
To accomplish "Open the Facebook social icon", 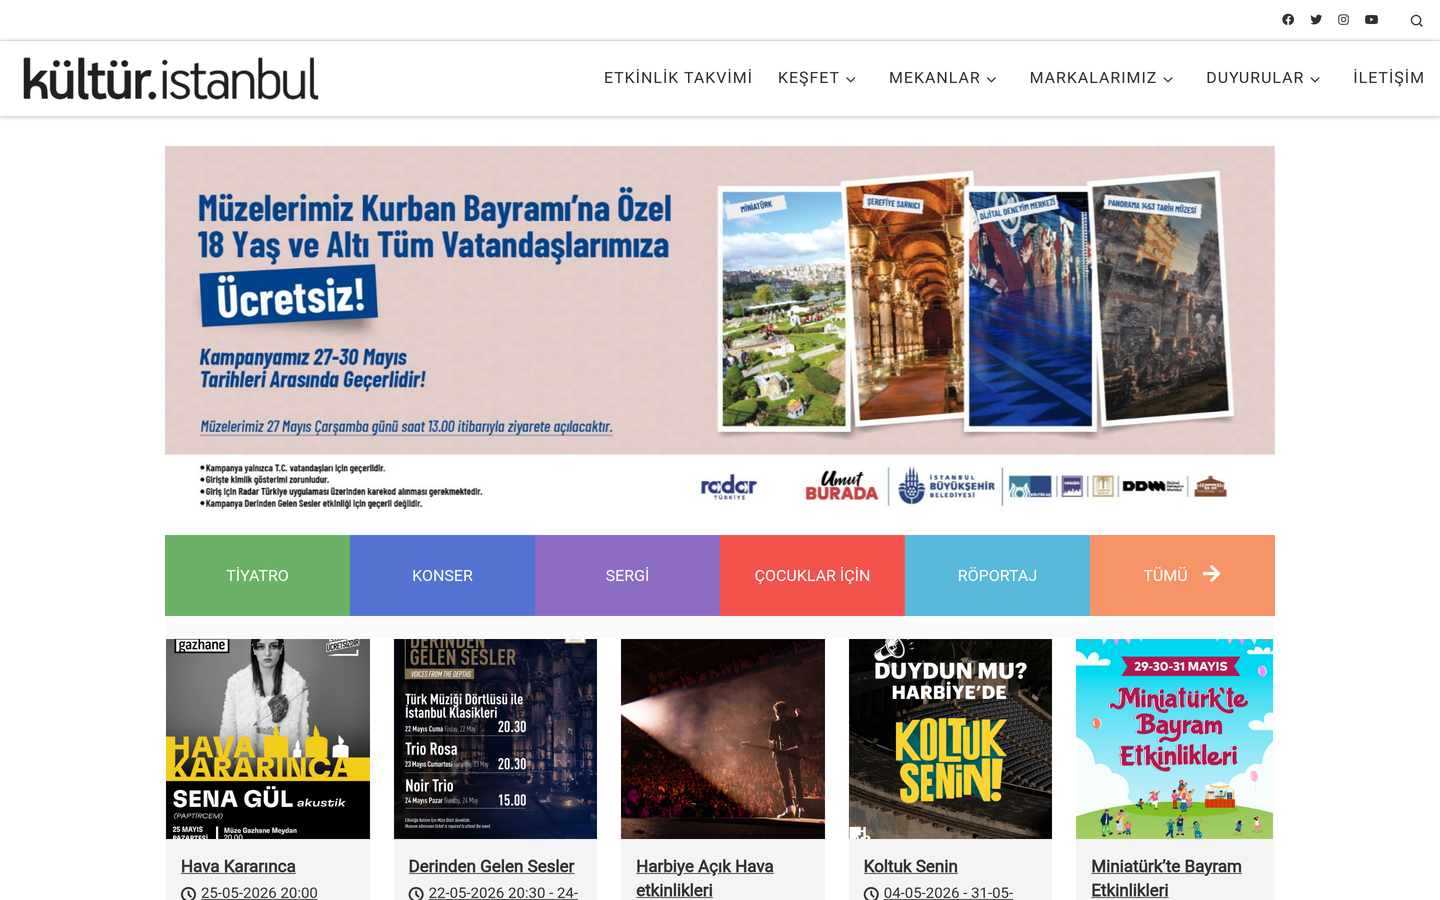I will point(1288,20).
